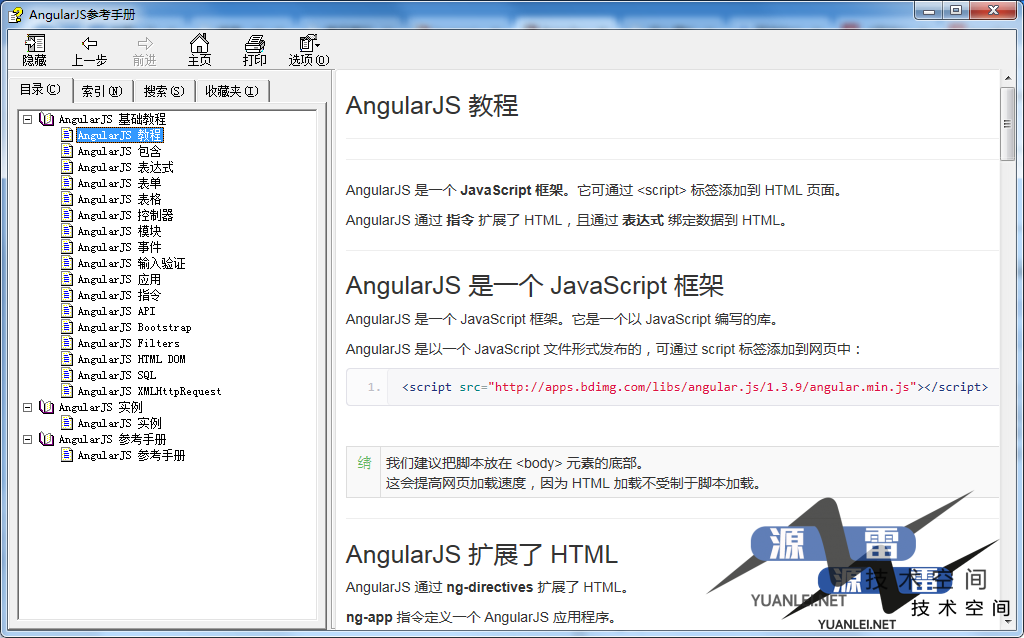Minimize the AngularJS参考手册 window
Image resolution: width=1024 pixels, height=638 pixels.
coord(929,11)
